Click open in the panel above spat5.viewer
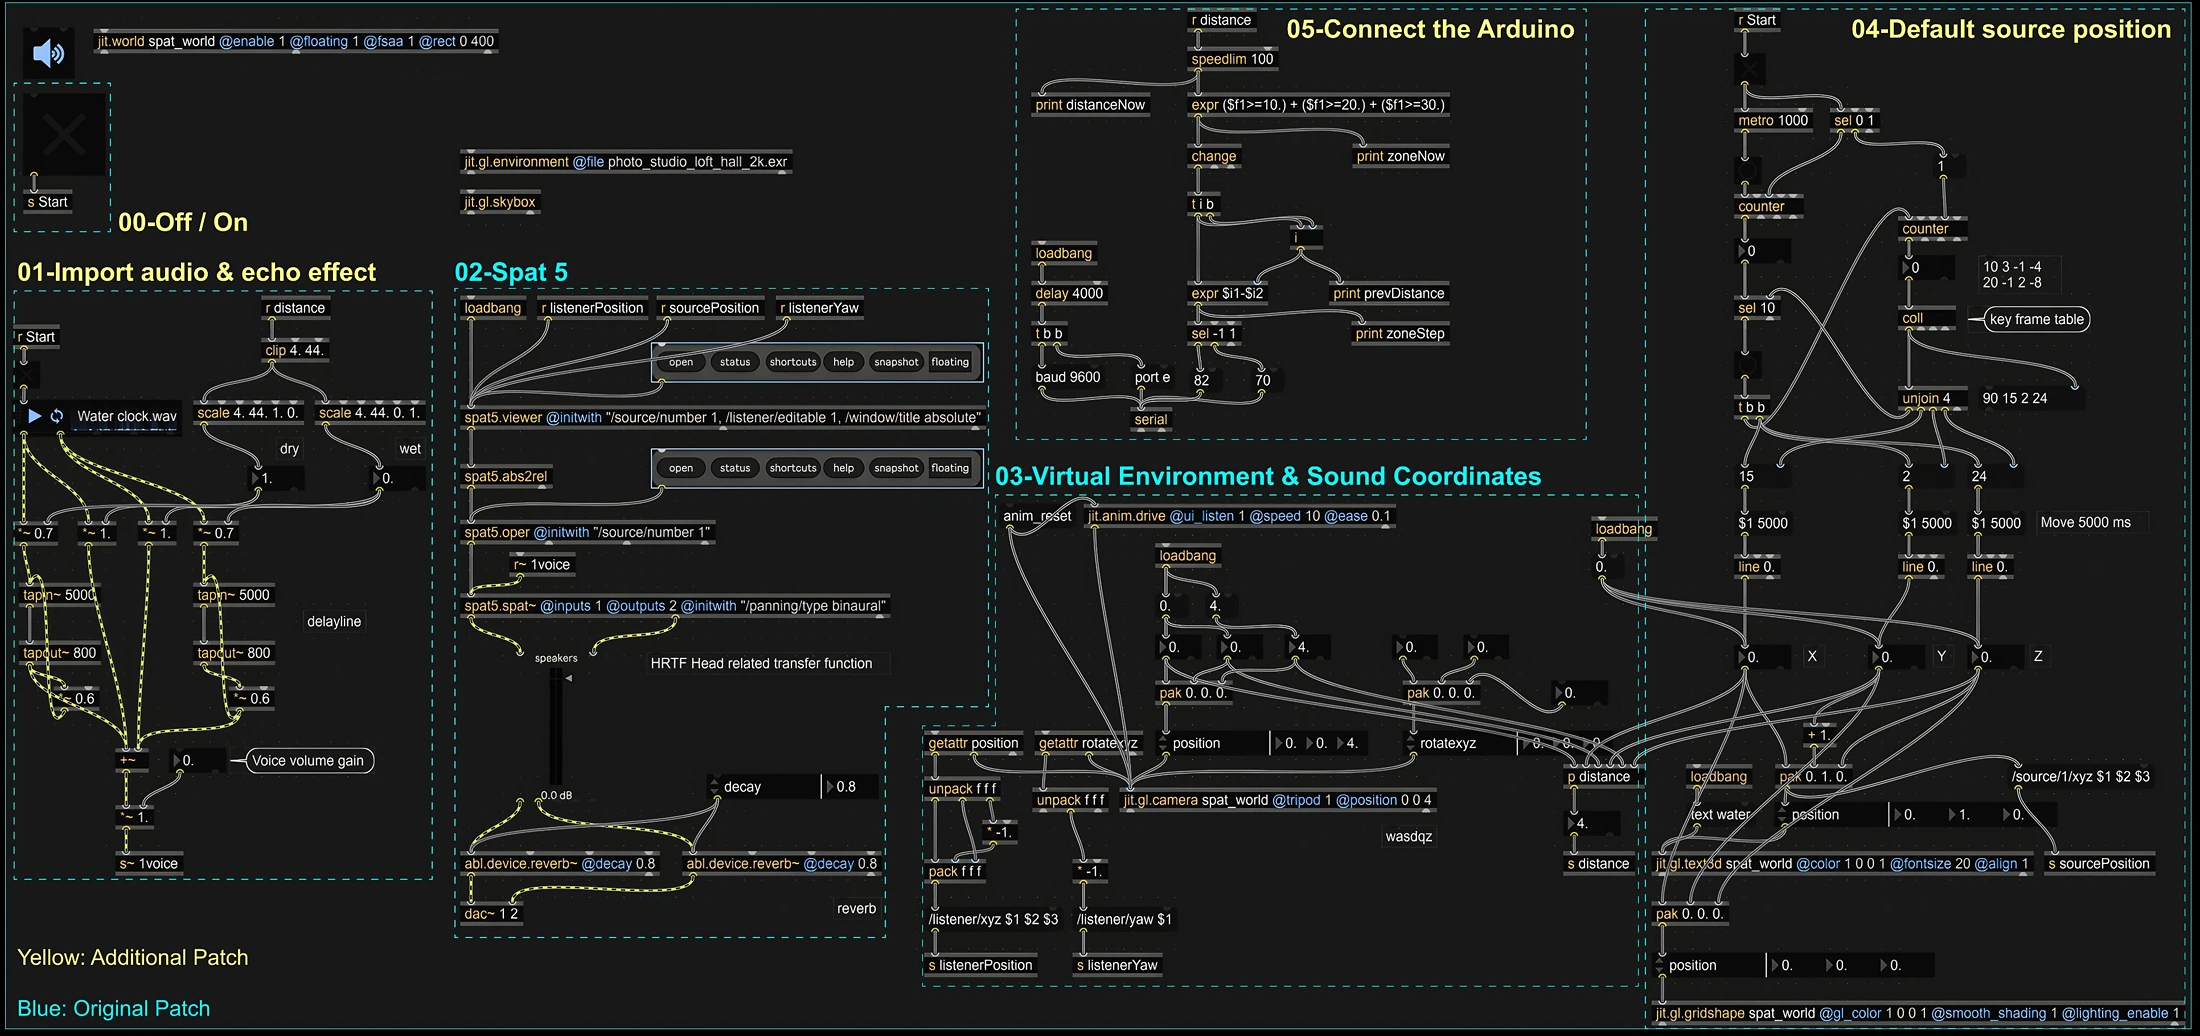The width and height of the screenshot is (2200, 1036). (x=681, y=362)
